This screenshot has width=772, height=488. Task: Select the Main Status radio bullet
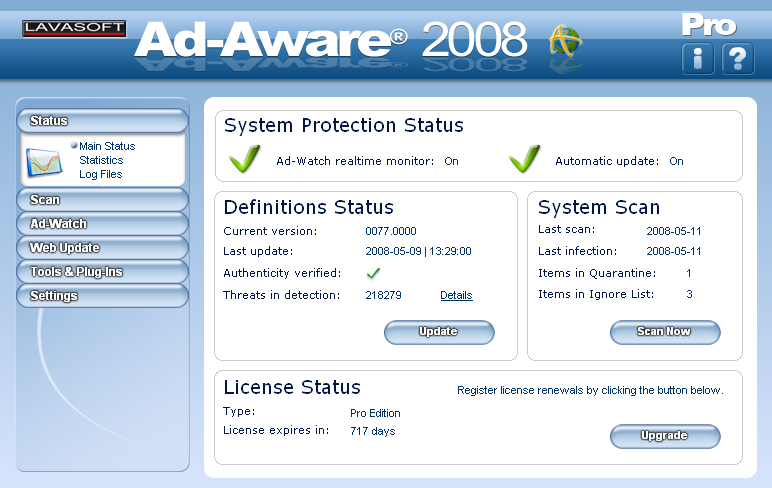tap(74, 145)
